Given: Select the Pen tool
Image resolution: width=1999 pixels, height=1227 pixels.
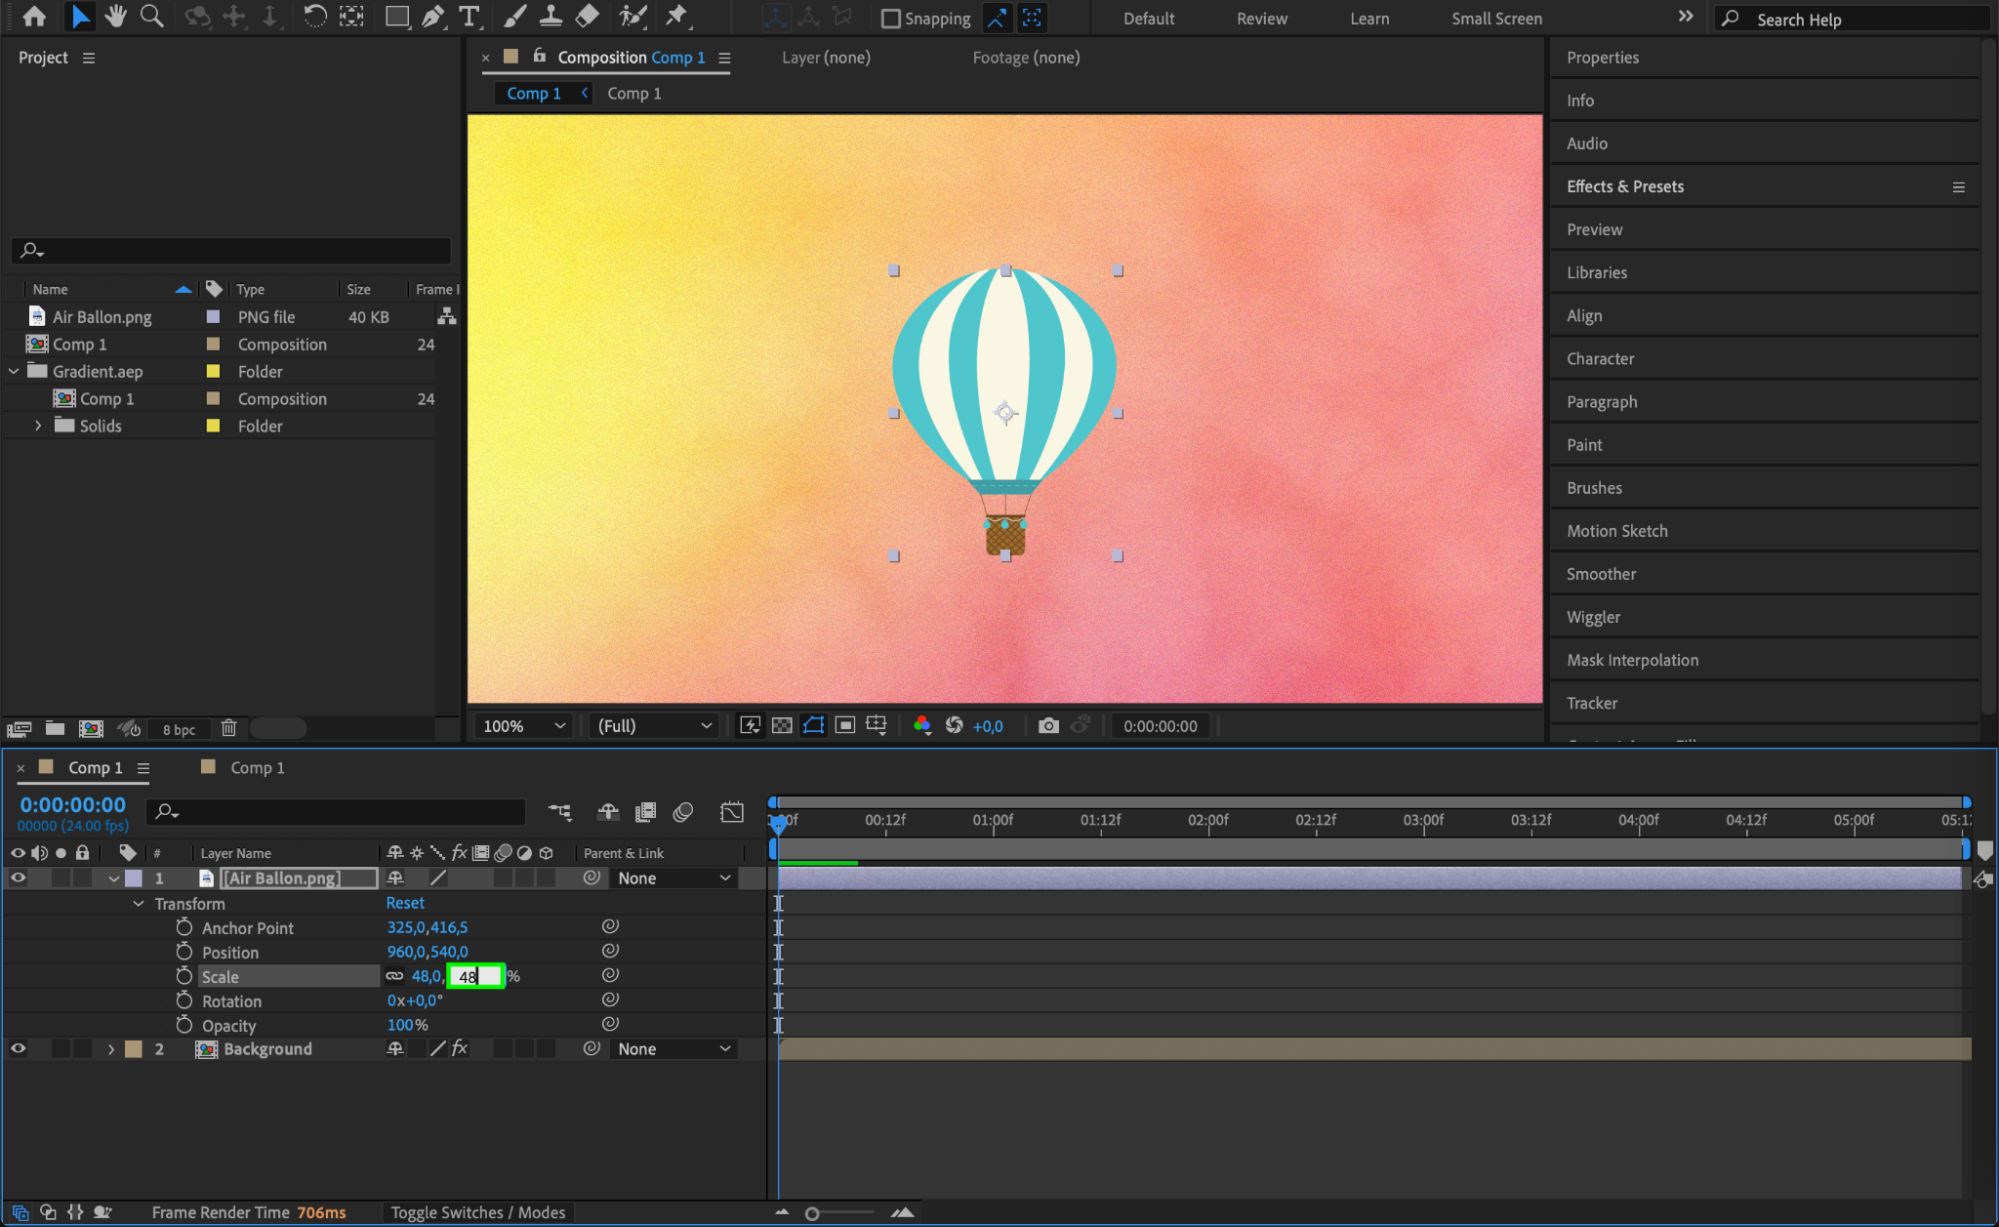Looking at the screenshot, I should pyautogui.click(x=433, y=16).
